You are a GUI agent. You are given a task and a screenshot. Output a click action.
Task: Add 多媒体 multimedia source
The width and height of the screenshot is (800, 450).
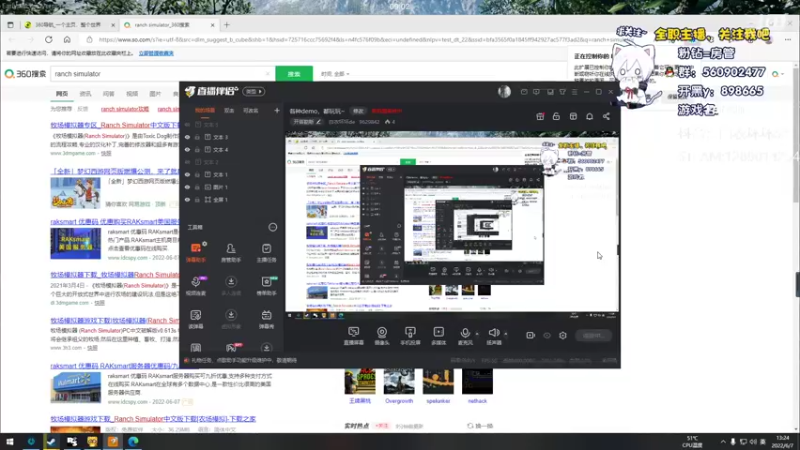pos(439,336)
